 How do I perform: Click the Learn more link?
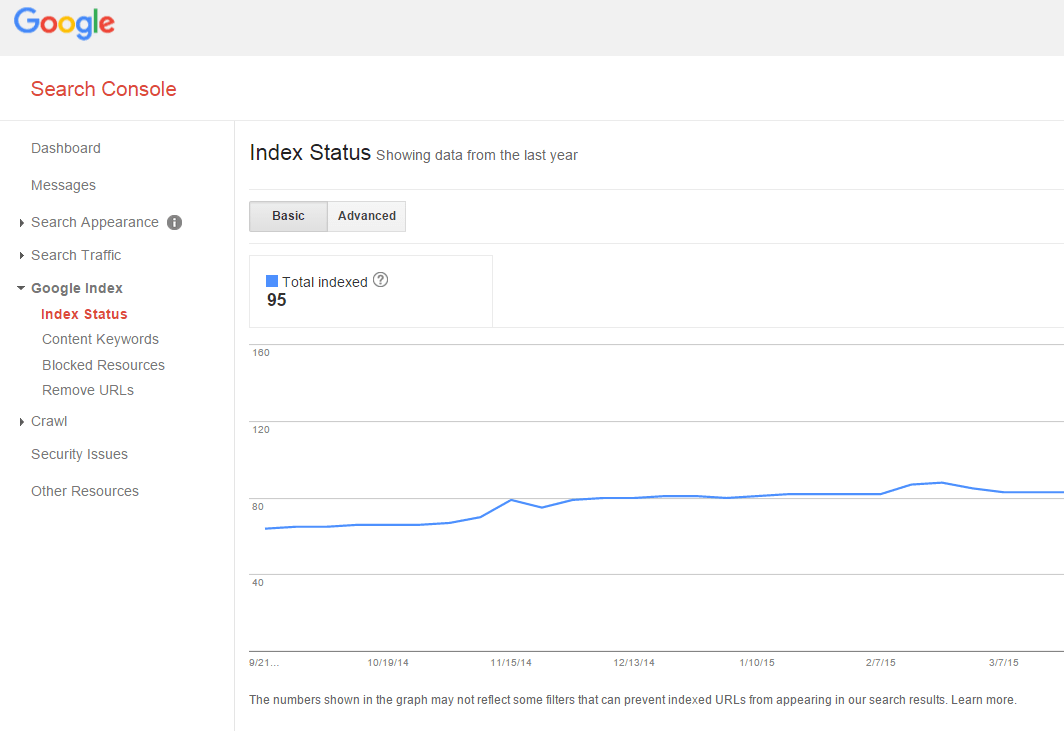983,700
